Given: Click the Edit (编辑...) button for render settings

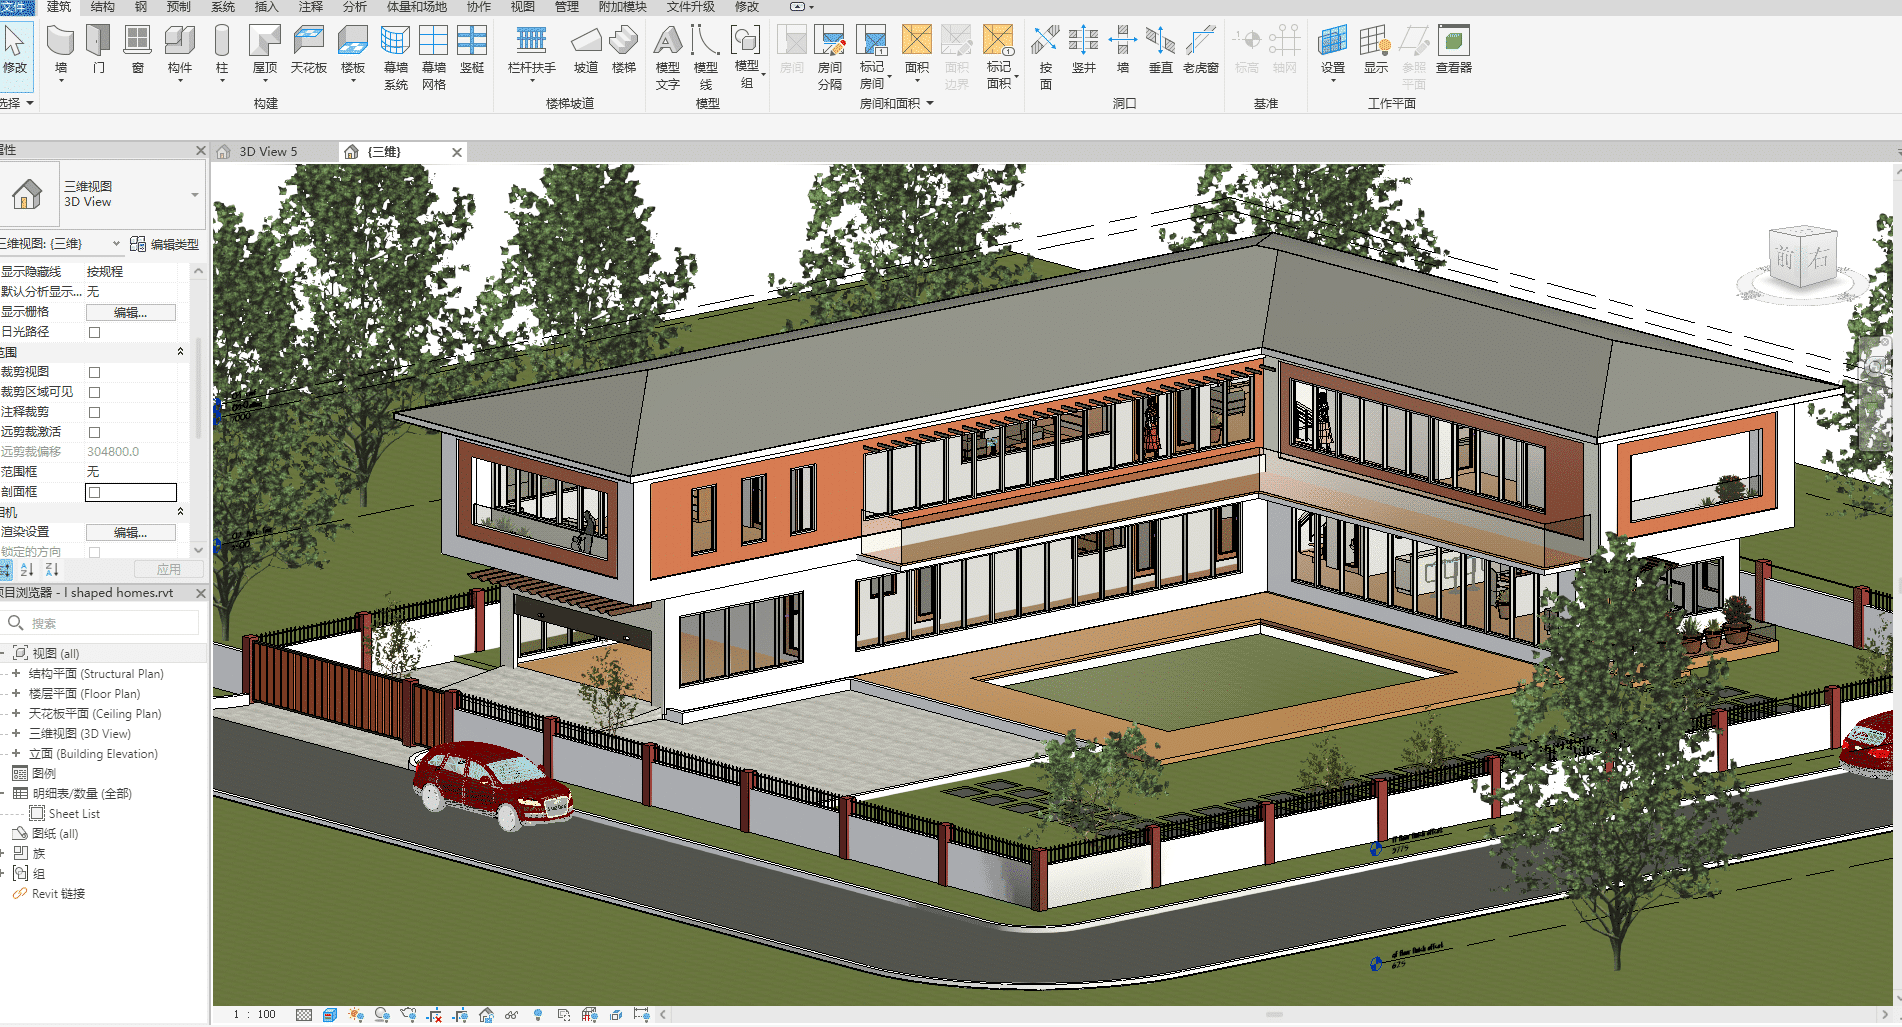Looking at the screenshot, I should (x=130, y=532).
